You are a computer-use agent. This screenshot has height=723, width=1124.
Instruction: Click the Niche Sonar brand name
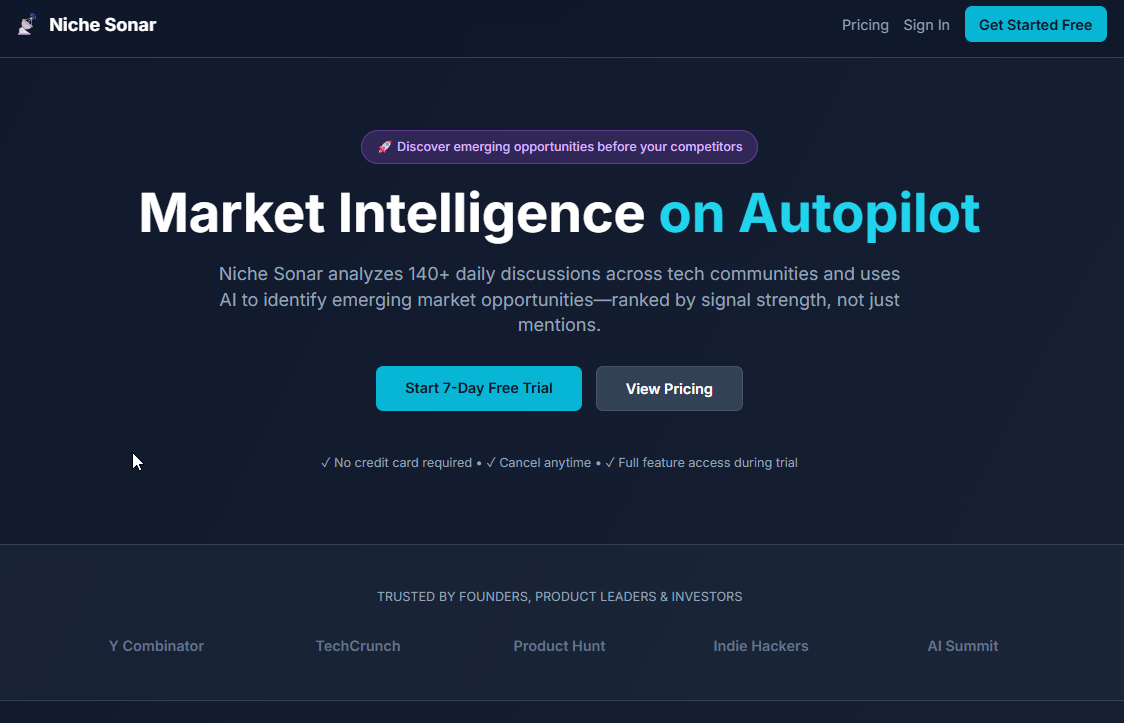click(x=103, y=25)
